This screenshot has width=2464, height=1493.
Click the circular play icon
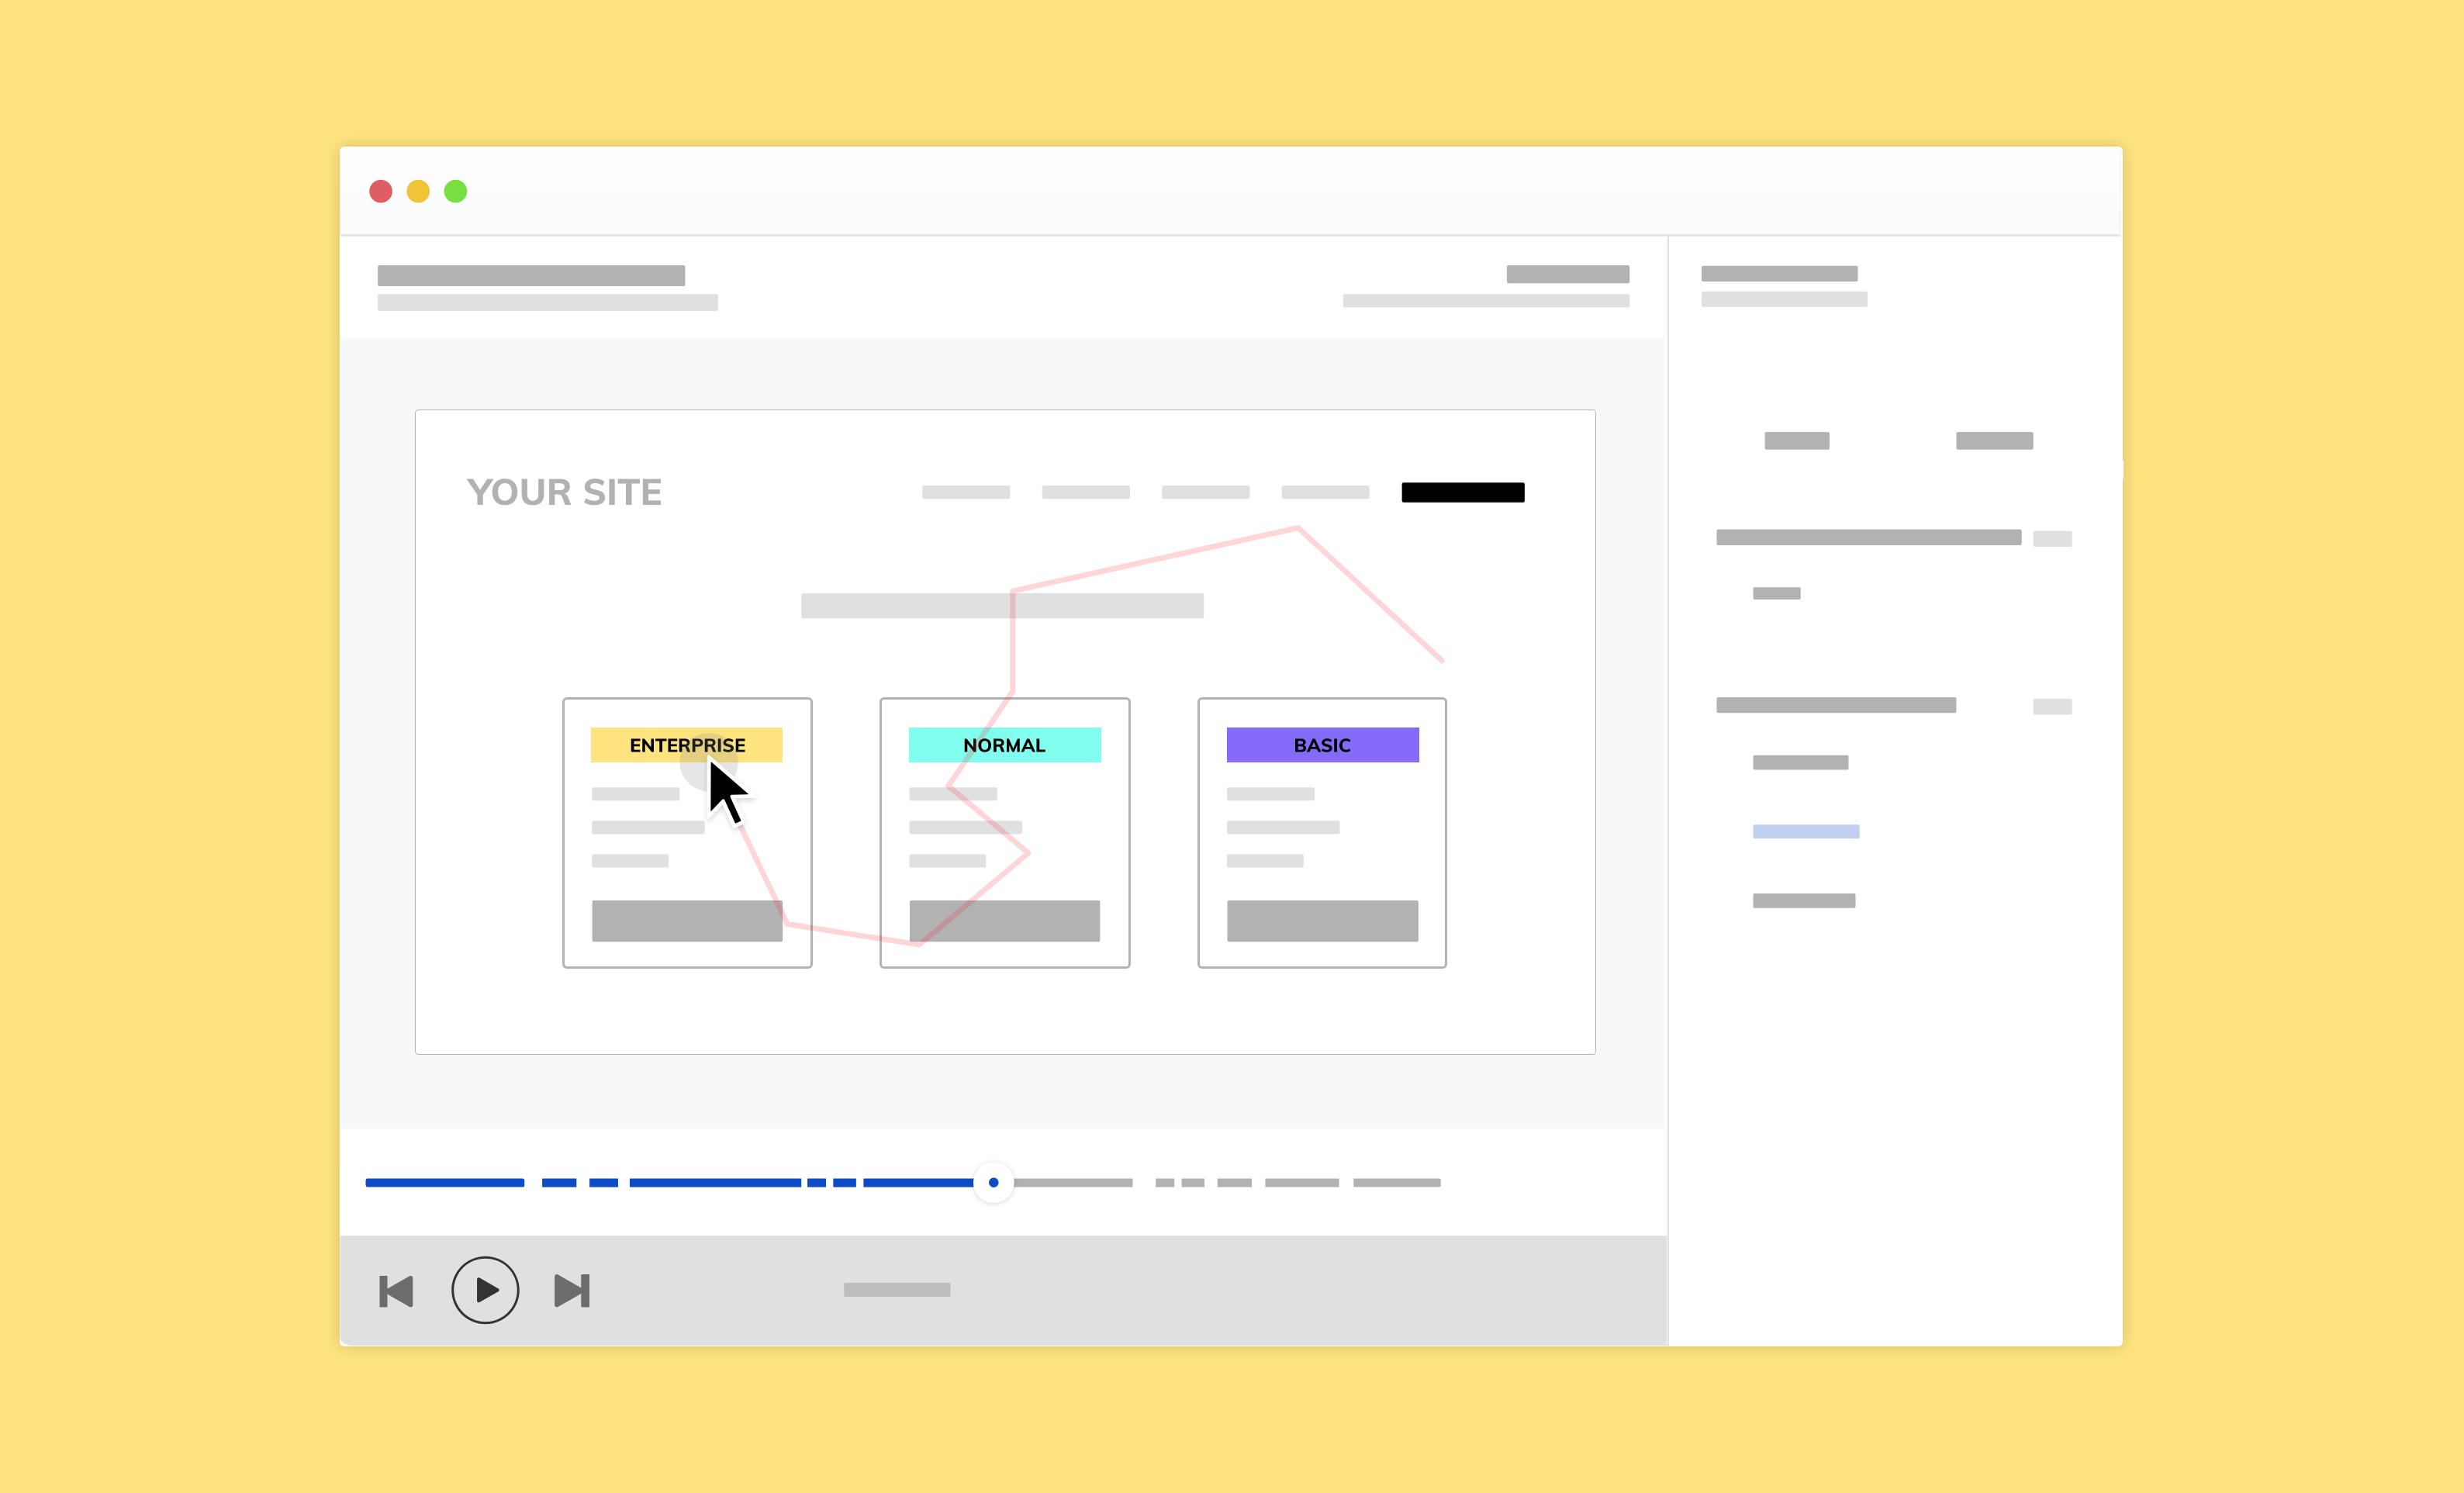tap(485, 1290)
